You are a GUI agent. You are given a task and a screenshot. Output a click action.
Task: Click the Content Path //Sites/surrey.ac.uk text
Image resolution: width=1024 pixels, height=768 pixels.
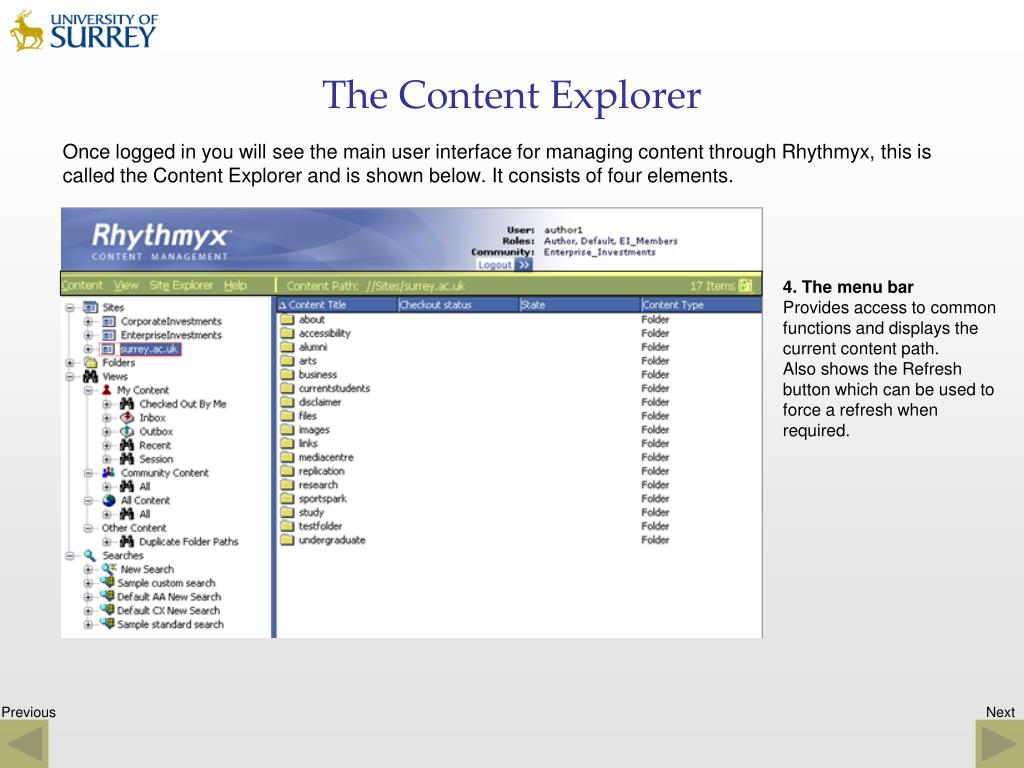pyautogui.click(x=376, y=285)
